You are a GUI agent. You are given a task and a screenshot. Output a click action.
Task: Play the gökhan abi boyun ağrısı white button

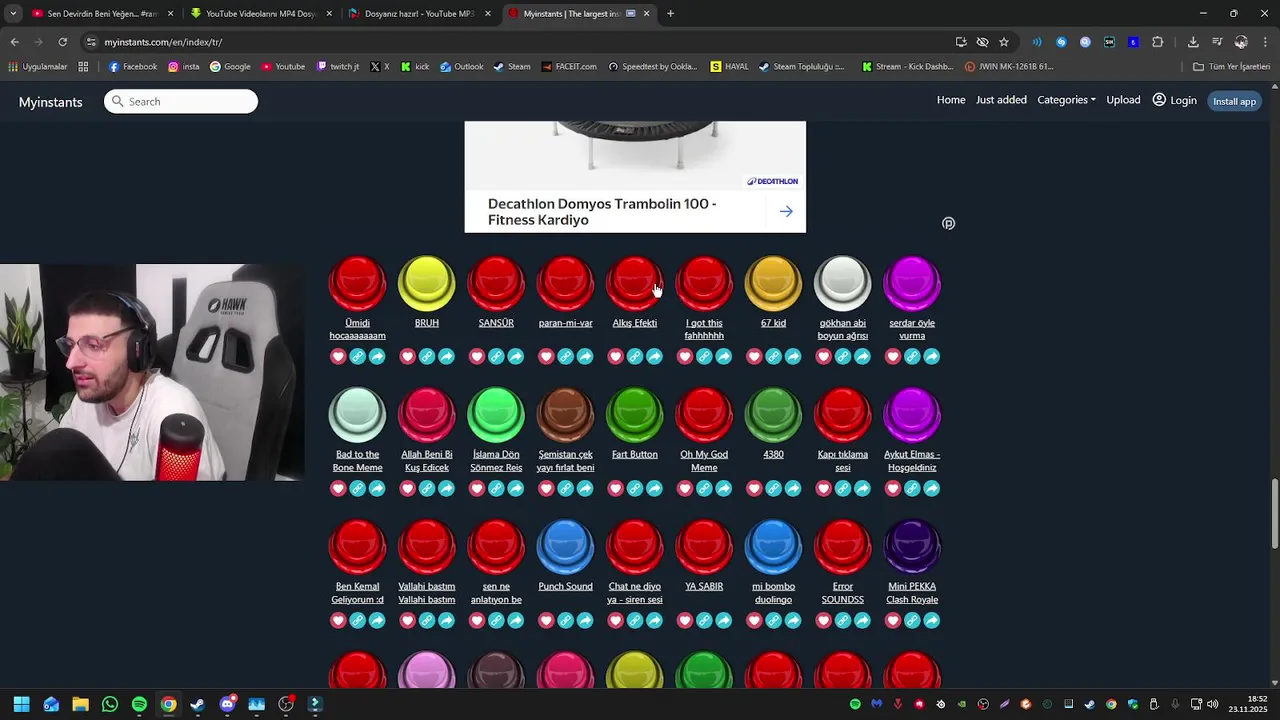(x=843, y=283)
